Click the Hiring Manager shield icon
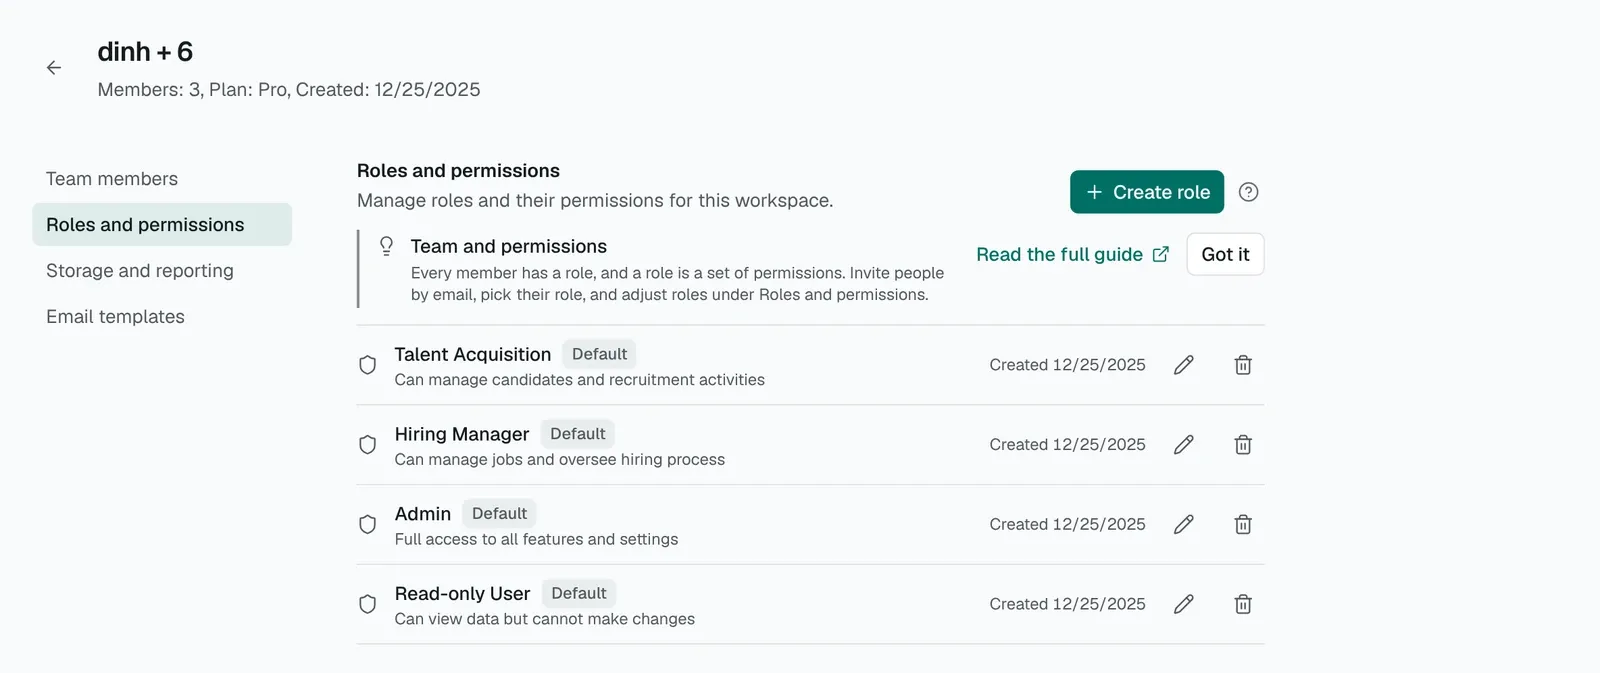Image resolution: width=1600 pixels, height=673 pixels. point(368,445)
